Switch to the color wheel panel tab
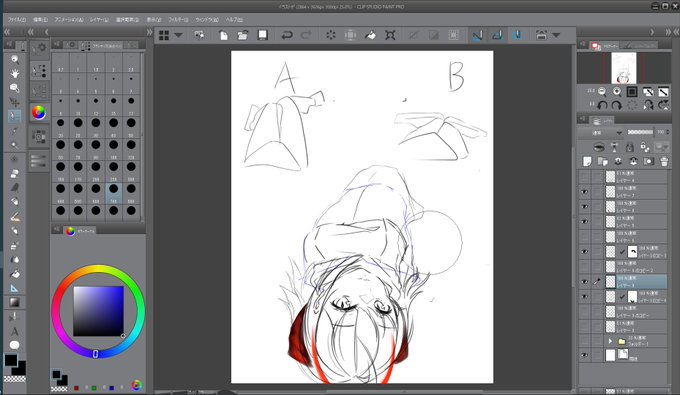The height and width of the screenshot is (395, 680). [x=79, y=231]
